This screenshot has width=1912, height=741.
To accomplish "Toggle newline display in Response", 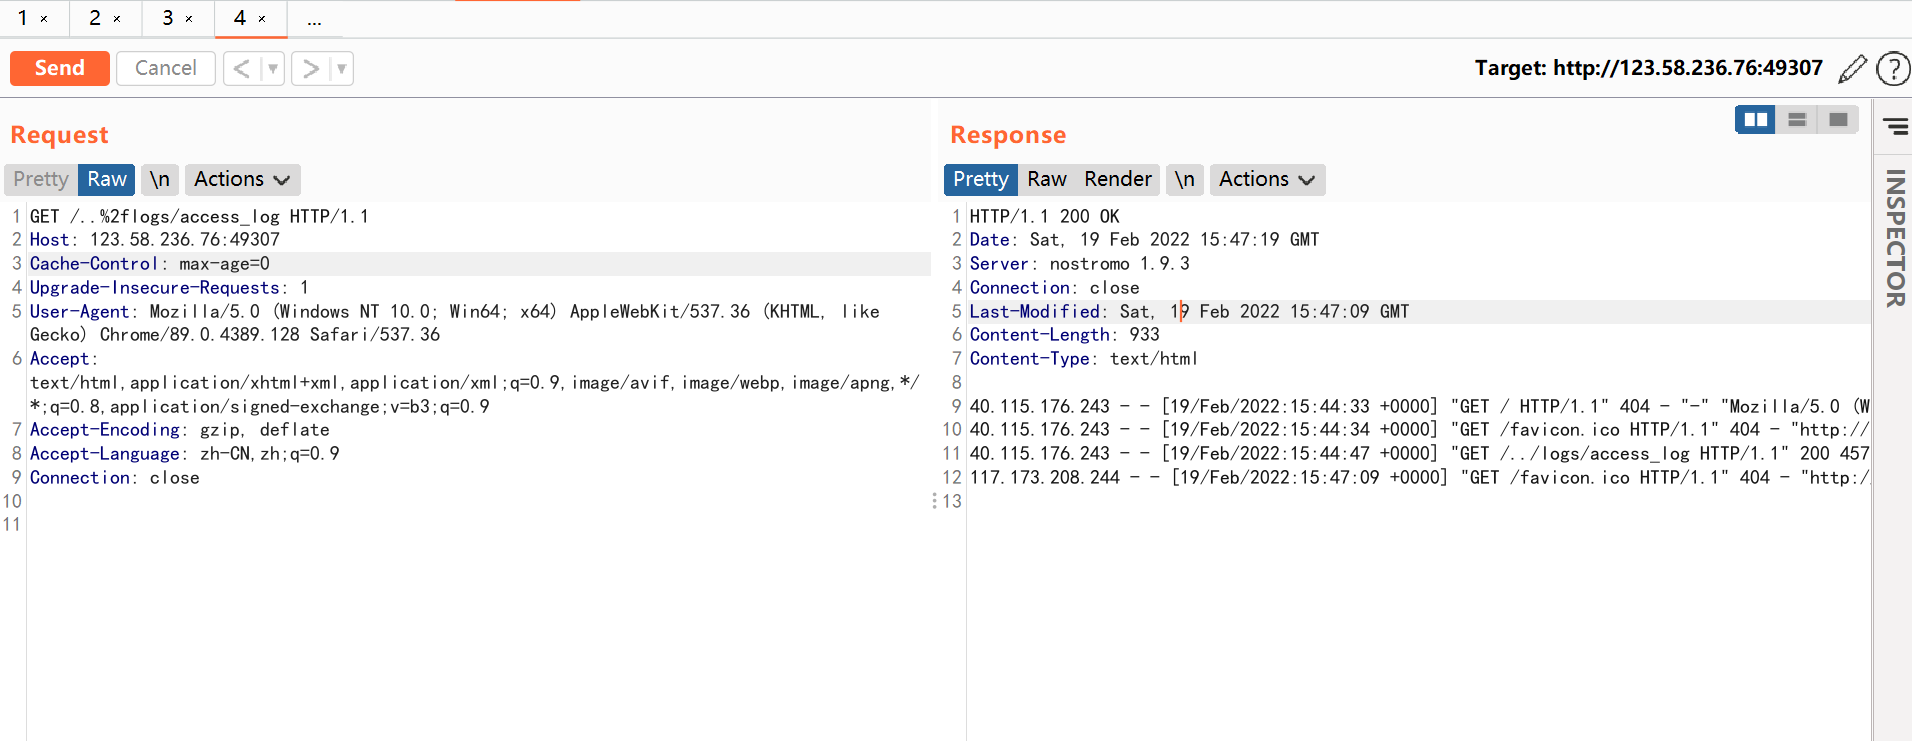I will (x=1184, y=179).
